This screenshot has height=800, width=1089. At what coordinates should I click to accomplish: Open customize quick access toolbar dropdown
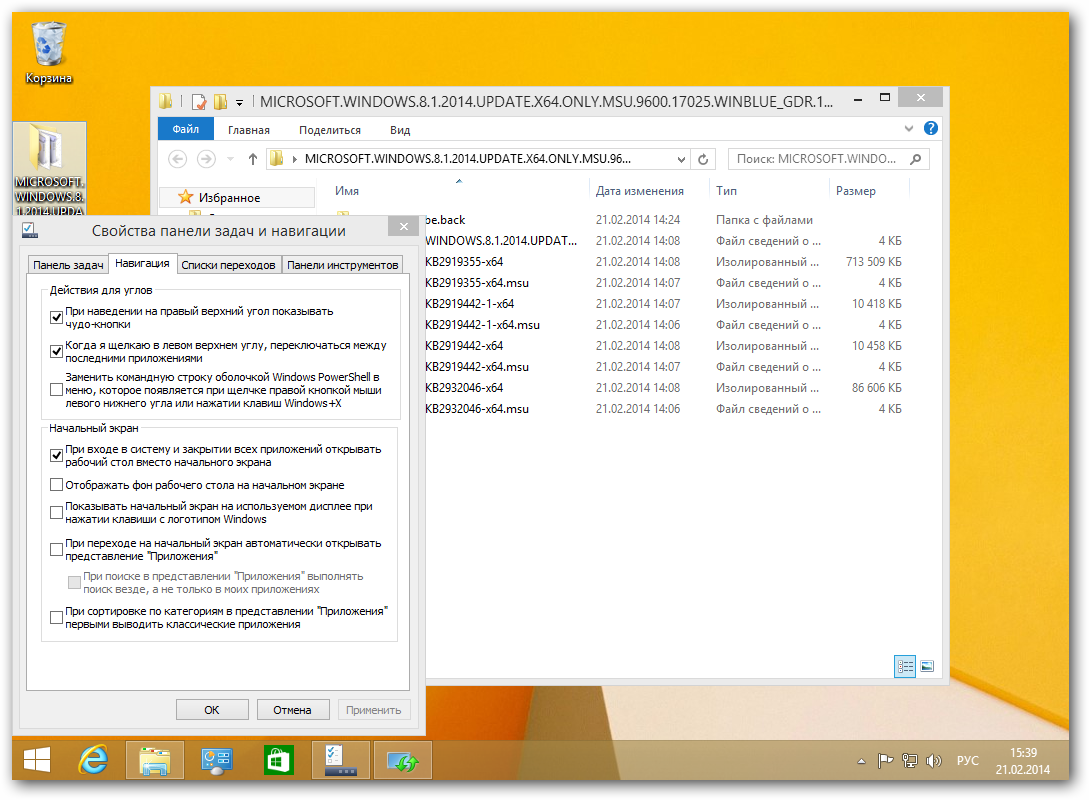[239, 103]
